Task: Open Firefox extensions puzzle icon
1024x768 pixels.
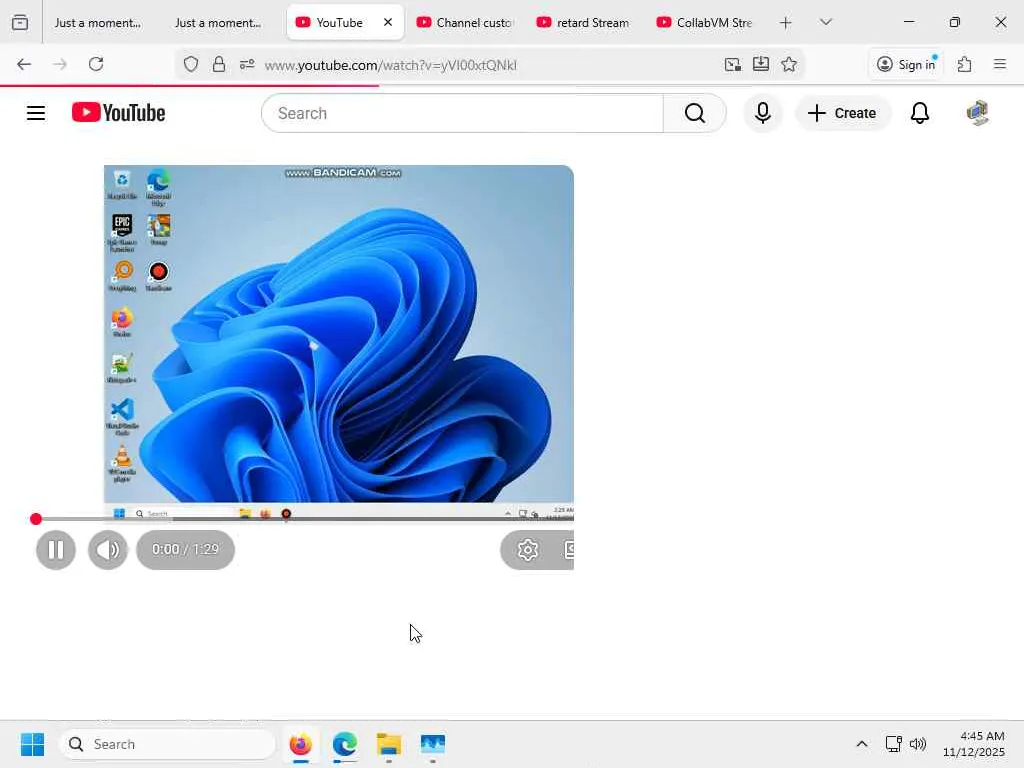Action: point(965,64)
